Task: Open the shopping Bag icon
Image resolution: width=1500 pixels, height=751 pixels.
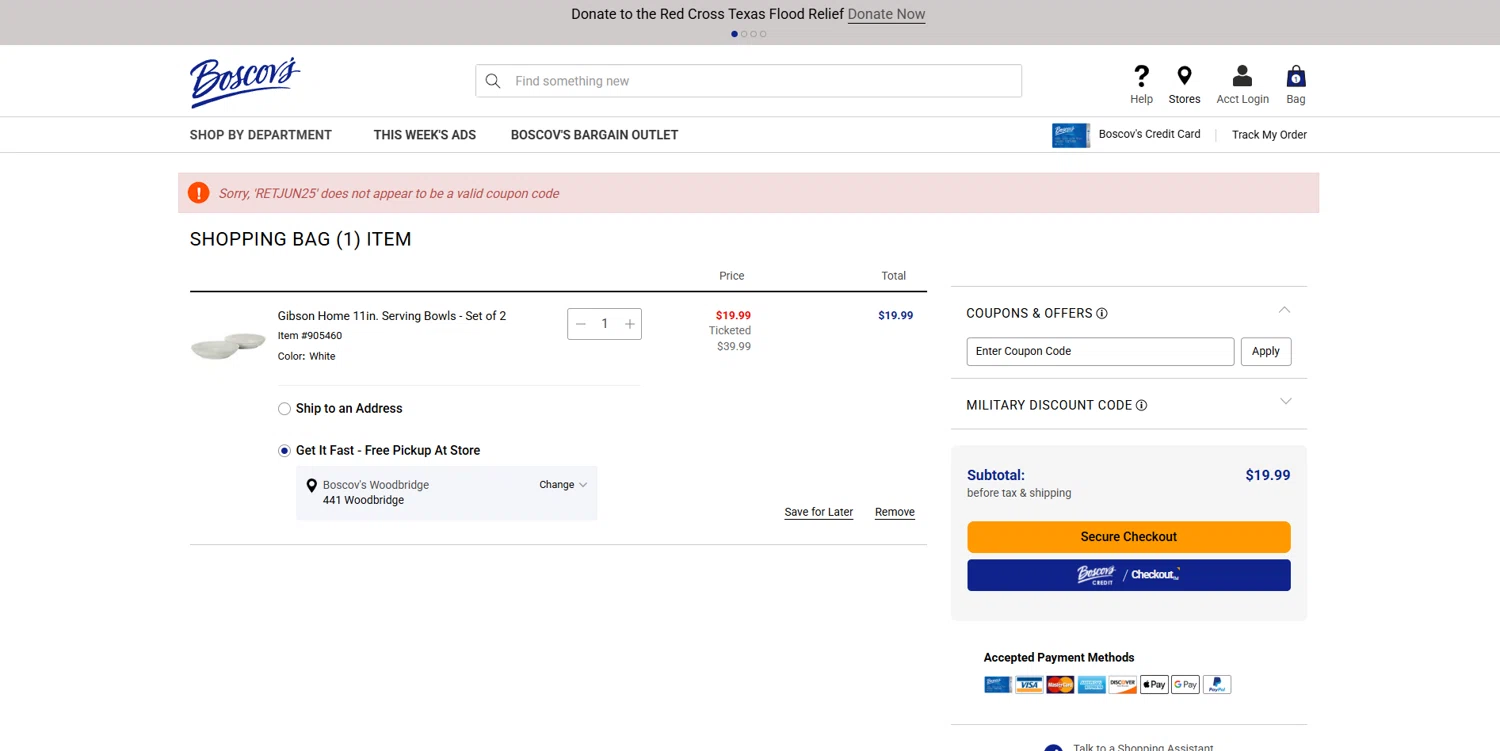Action: tap(1296, 76)
